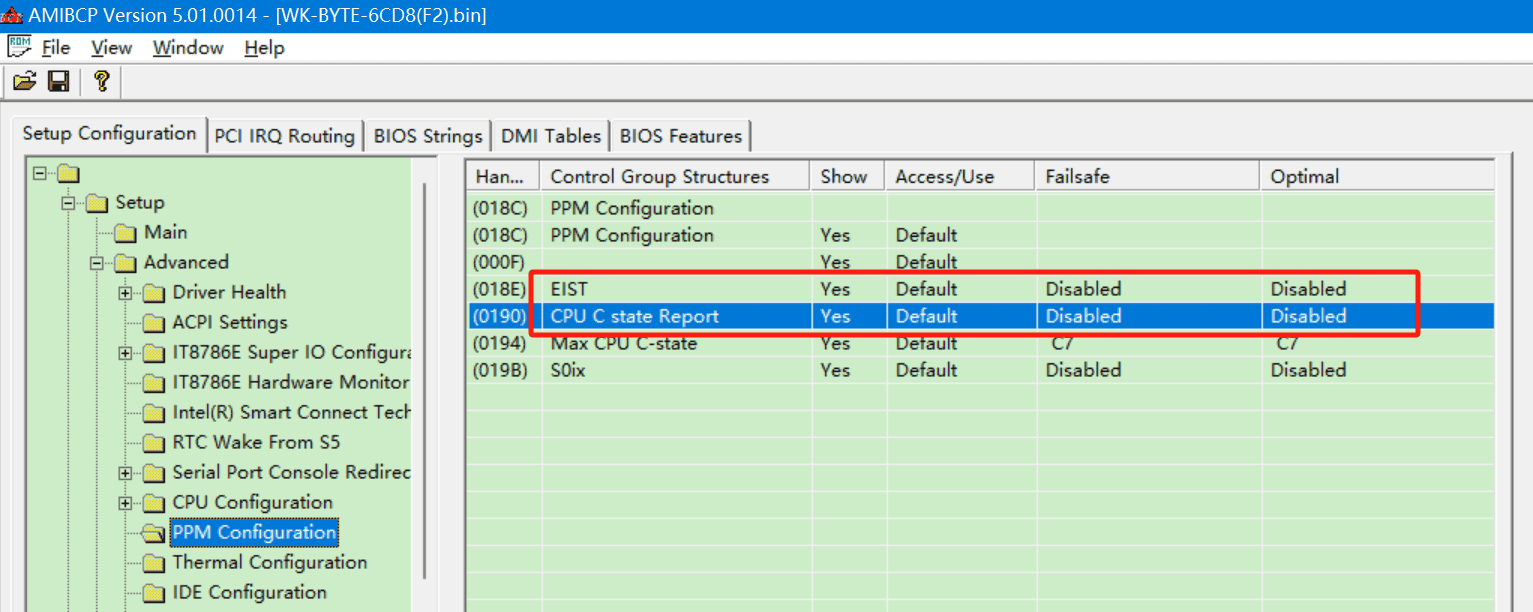Screen dimensions: 1533x612
Task: Click the Failsafe value for EIST
Action: (x=1083, y=289)
